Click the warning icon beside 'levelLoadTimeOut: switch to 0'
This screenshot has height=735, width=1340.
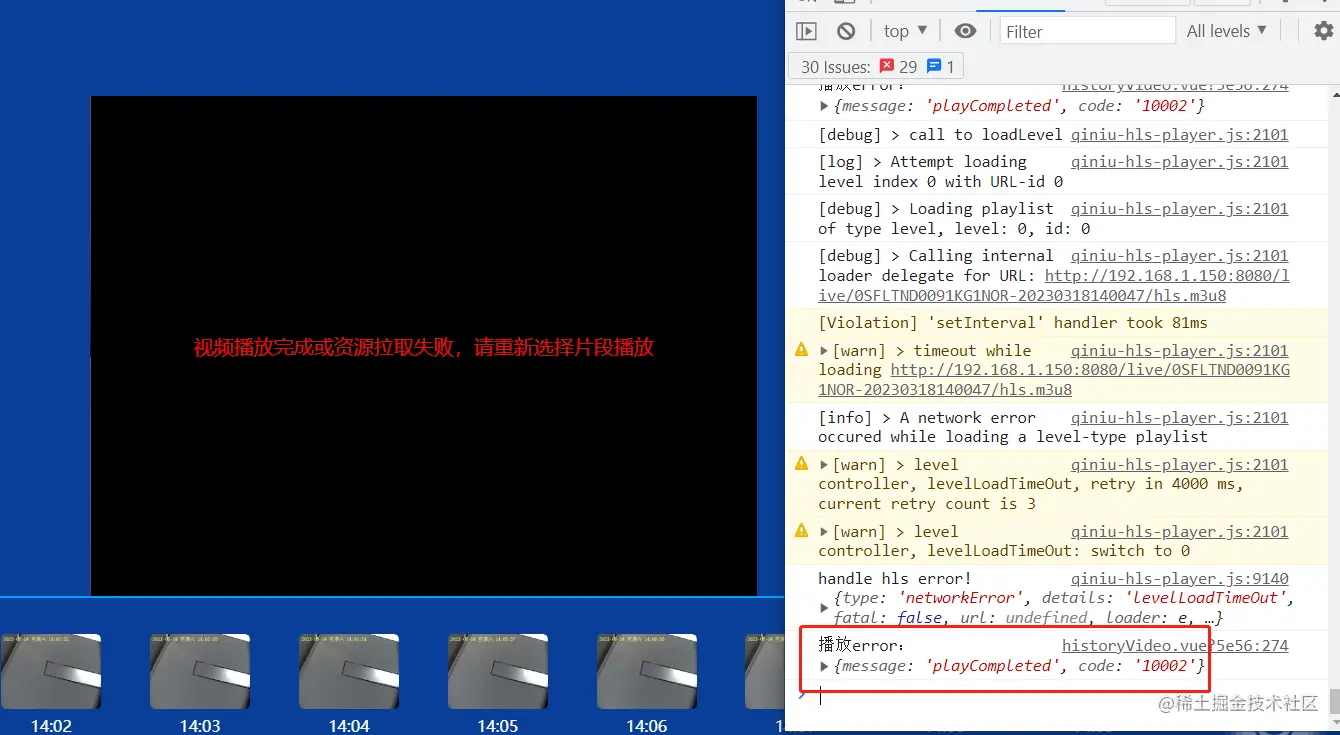point(801,531)
